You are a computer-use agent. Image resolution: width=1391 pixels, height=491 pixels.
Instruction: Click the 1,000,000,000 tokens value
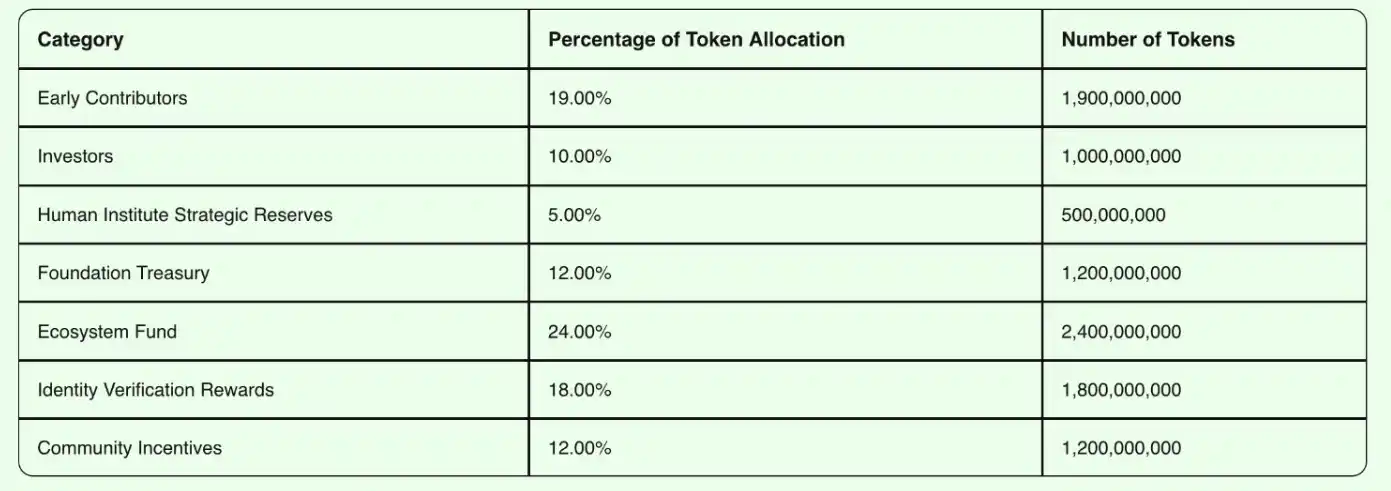(x=1121, y=156)
